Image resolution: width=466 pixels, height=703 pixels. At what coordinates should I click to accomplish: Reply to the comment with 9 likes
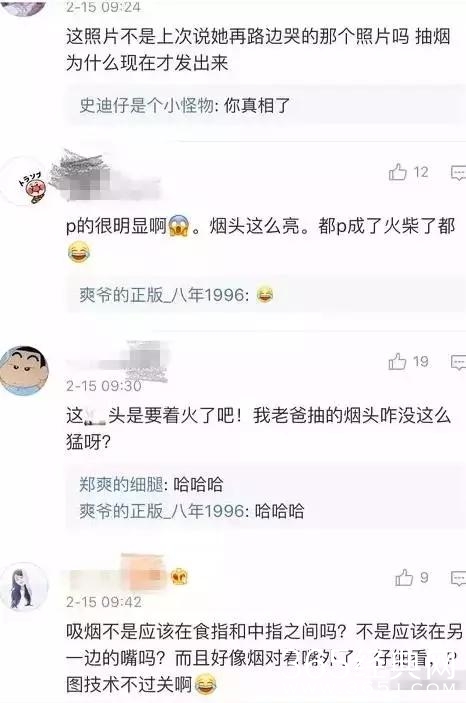[458, 579]
